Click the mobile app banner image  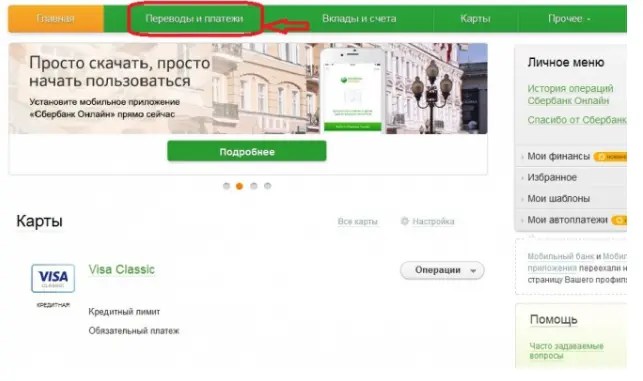point(248,89)
